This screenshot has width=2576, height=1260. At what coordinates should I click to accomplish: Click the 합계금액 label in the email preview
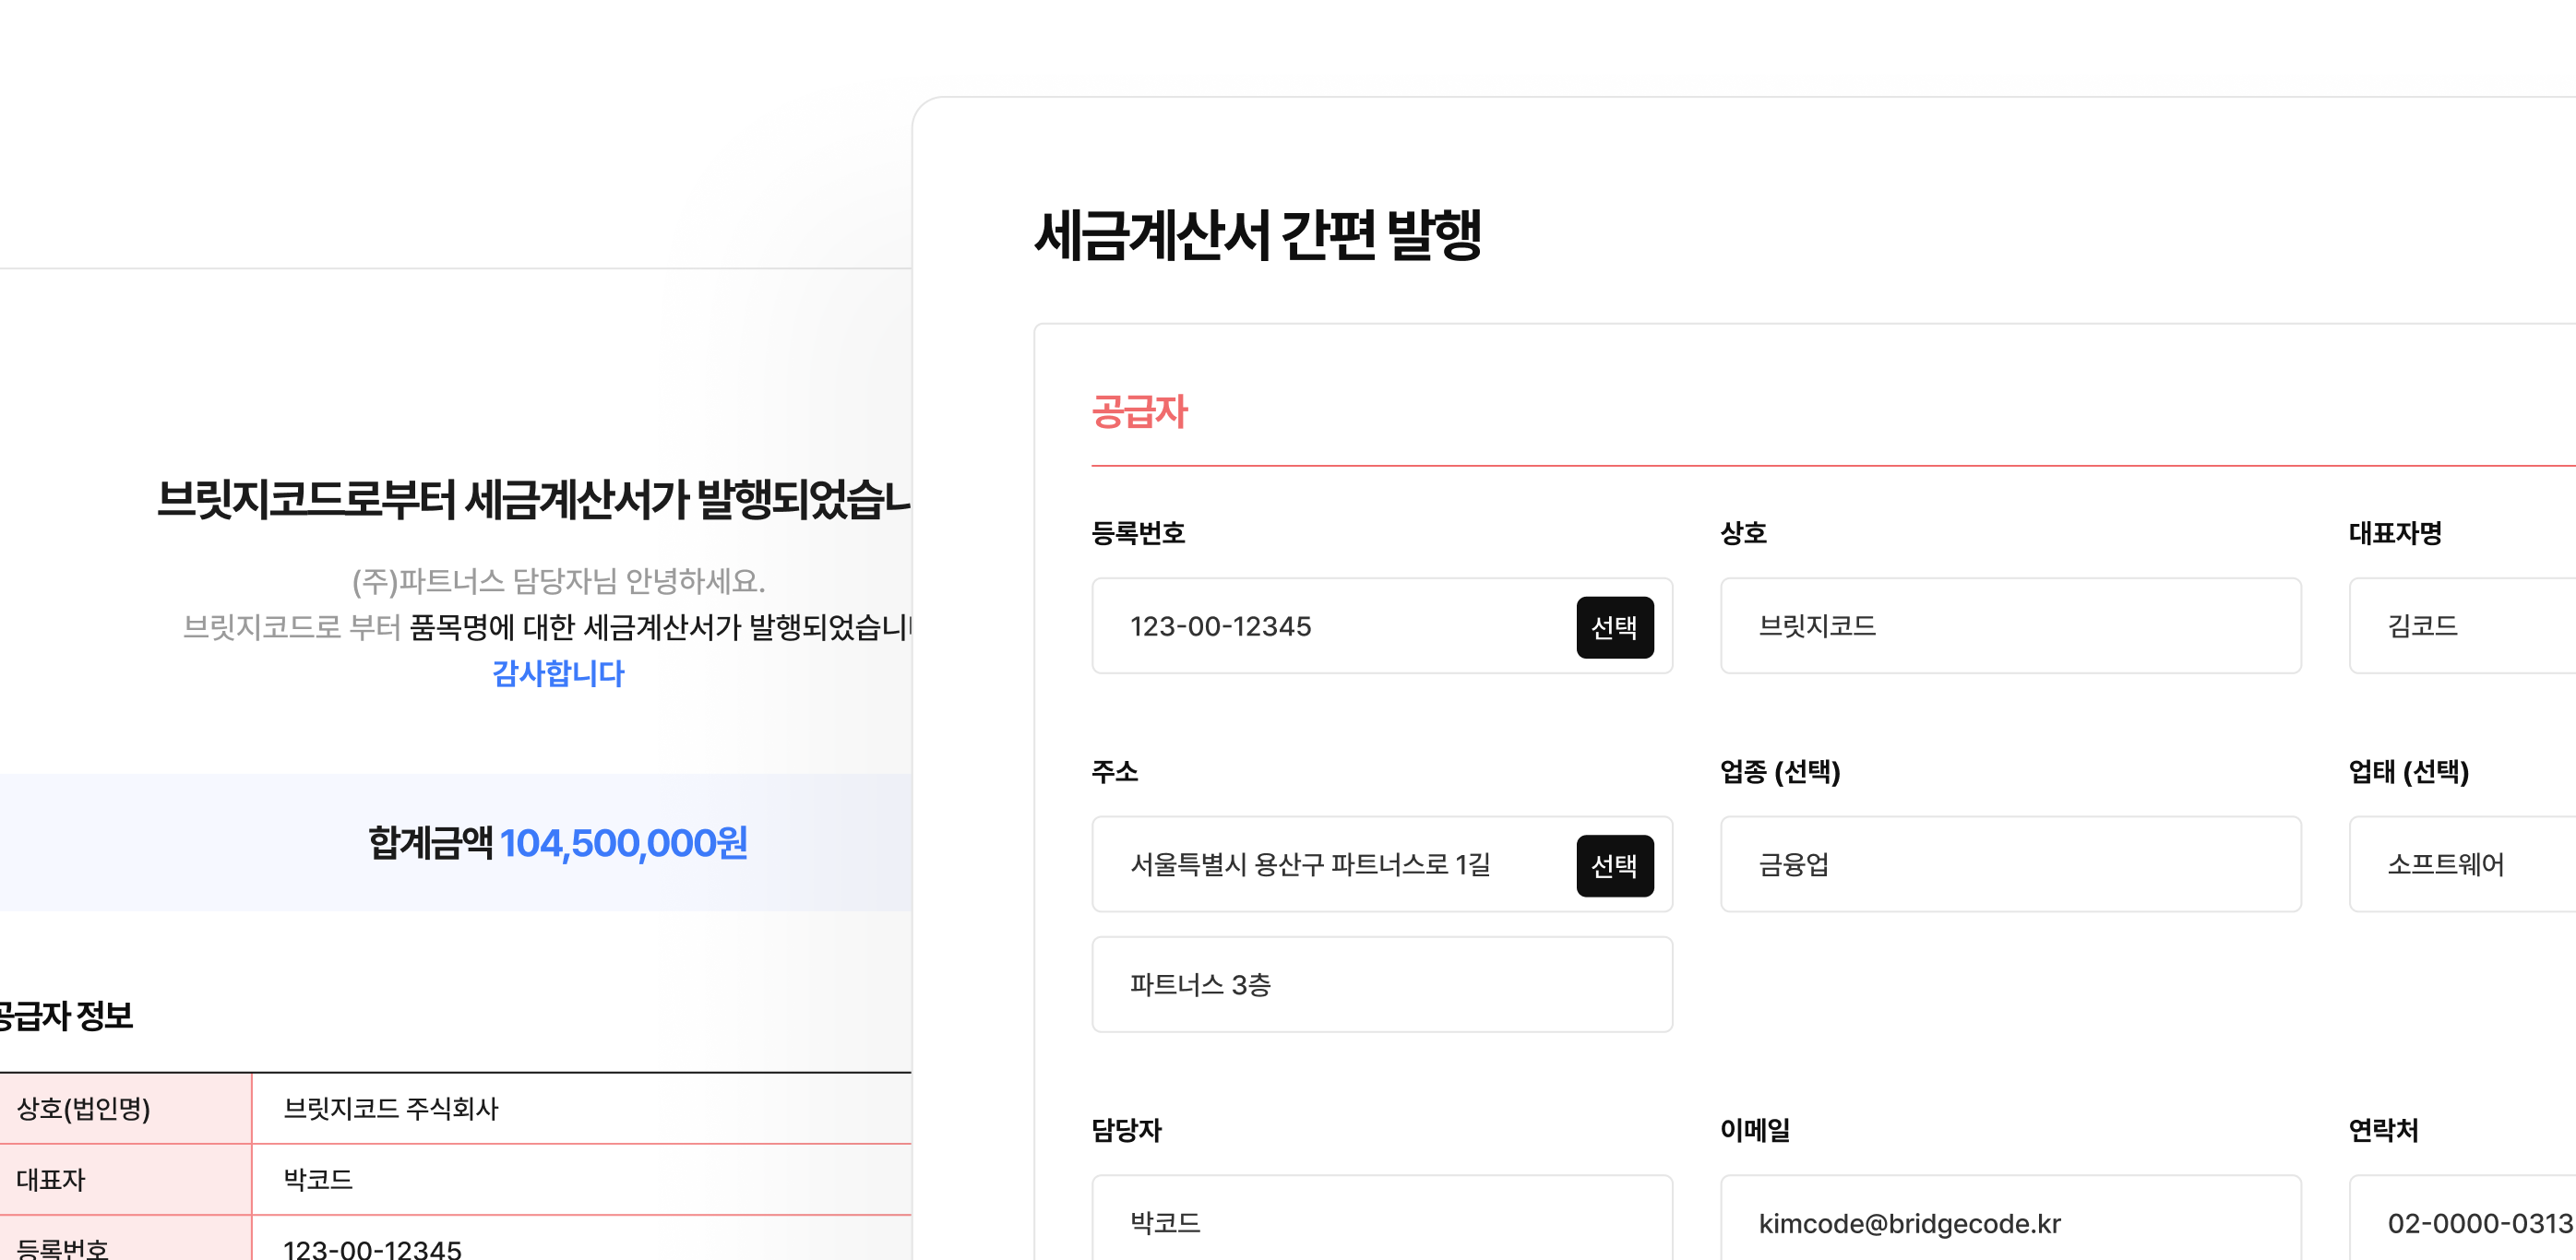coord(430,843)
